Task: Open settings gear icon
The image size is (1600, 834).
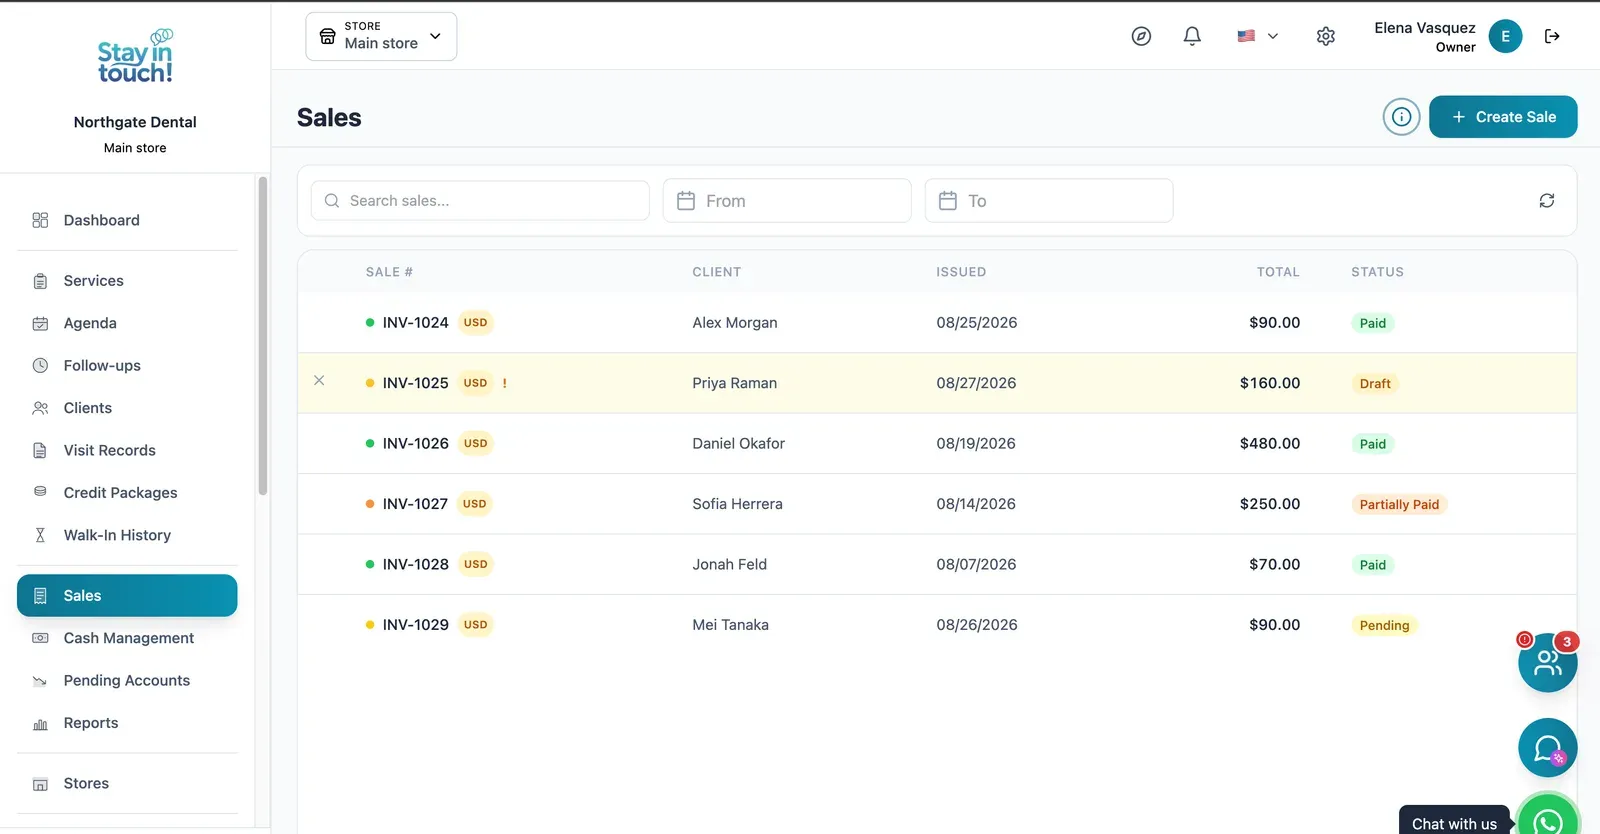Action: click(1326, 36)
